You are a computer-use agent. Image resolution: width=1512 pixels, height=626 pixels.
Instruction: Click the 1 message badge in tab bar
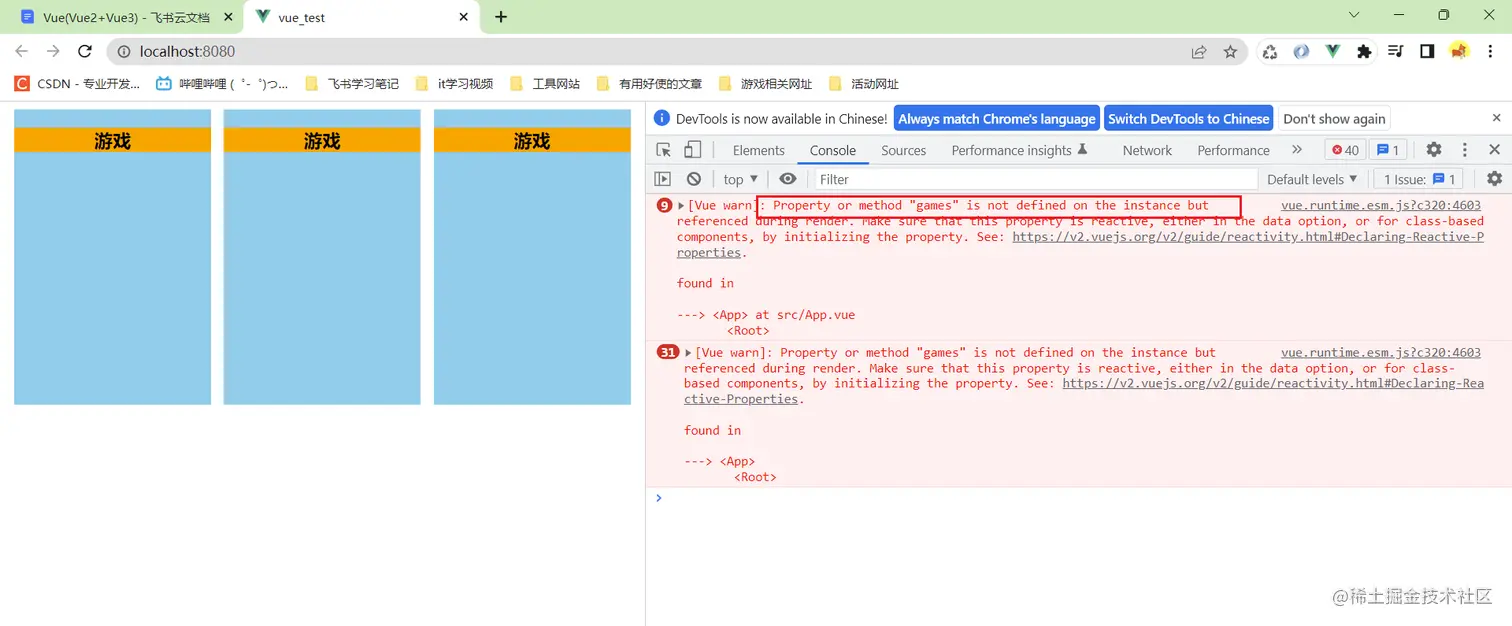click(x=1387, y=150)
